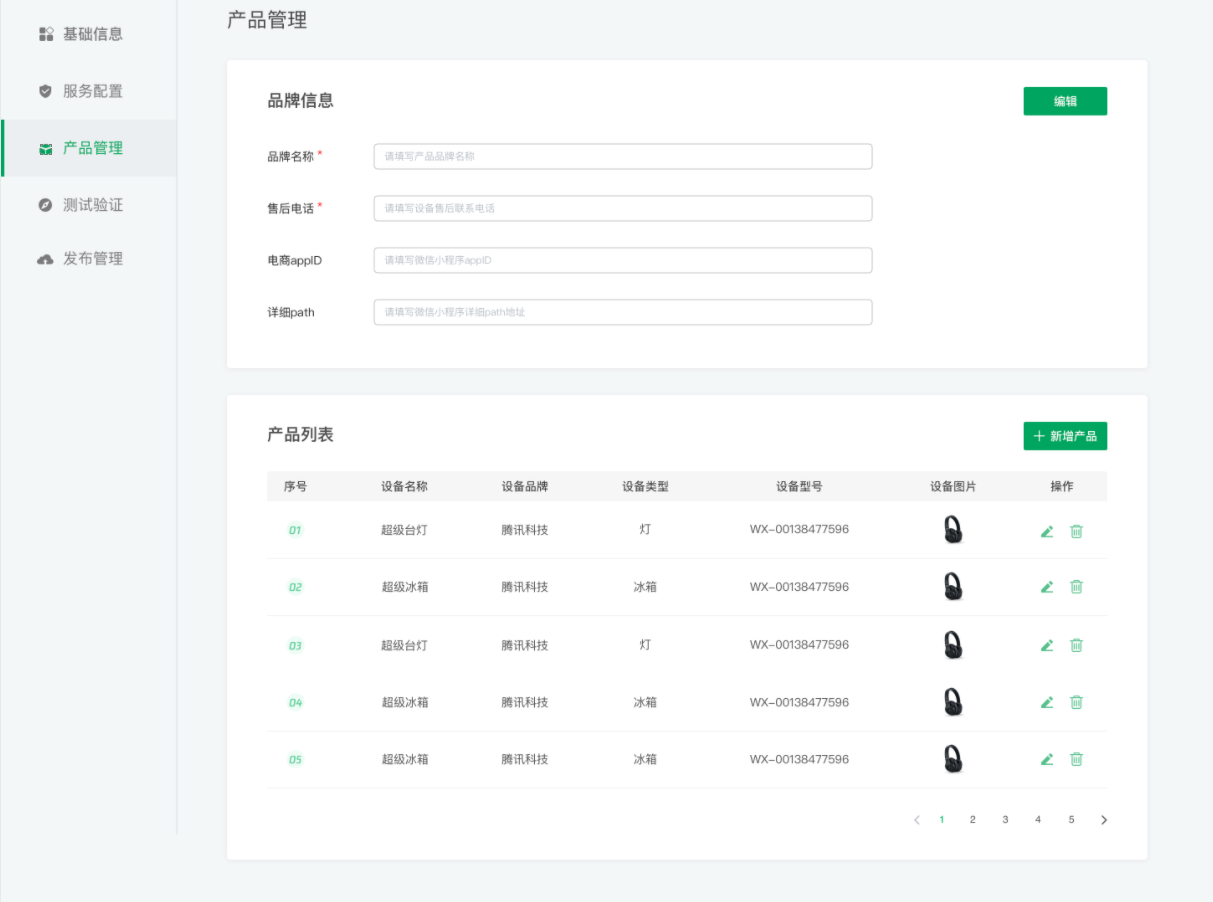Click edit pencil icon for row 03
Screen dimensions: 1213x902
tap(1047, 645)
